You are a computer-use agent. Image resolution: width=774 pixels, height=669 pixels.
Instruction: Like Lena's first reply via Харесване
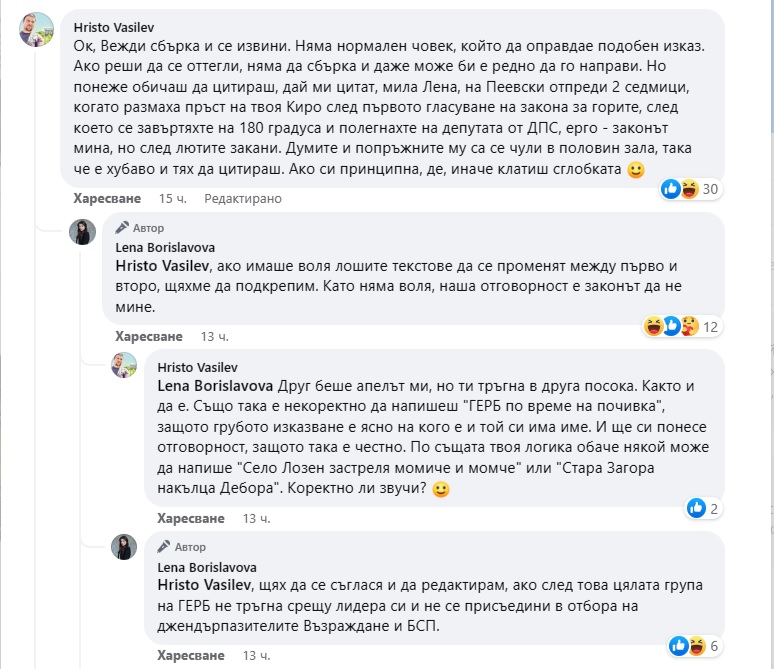(x=149, y=336)
